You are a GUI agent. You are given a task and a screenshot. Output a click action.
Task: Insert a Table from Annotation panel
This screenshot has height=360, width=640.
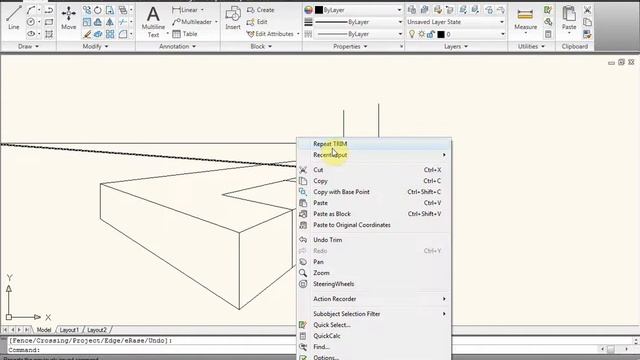click(185, 34)
